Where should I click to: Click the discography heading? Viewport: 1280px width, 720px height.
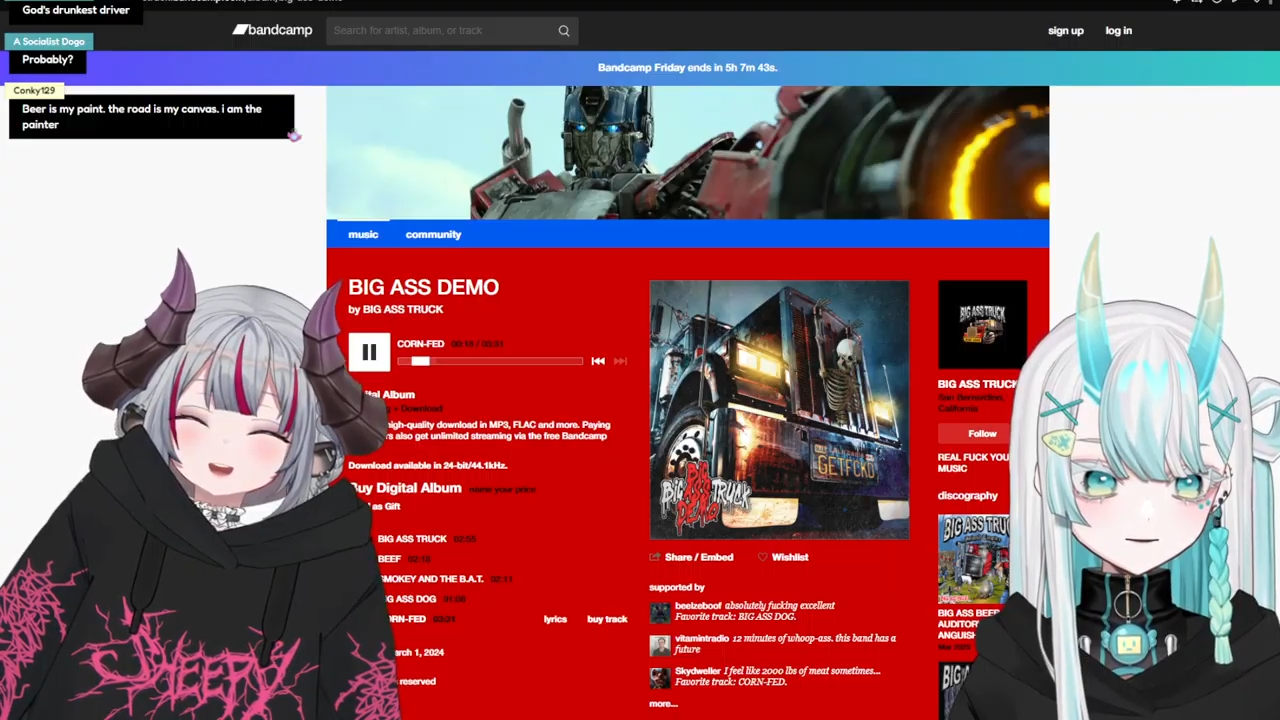point(967,495)
